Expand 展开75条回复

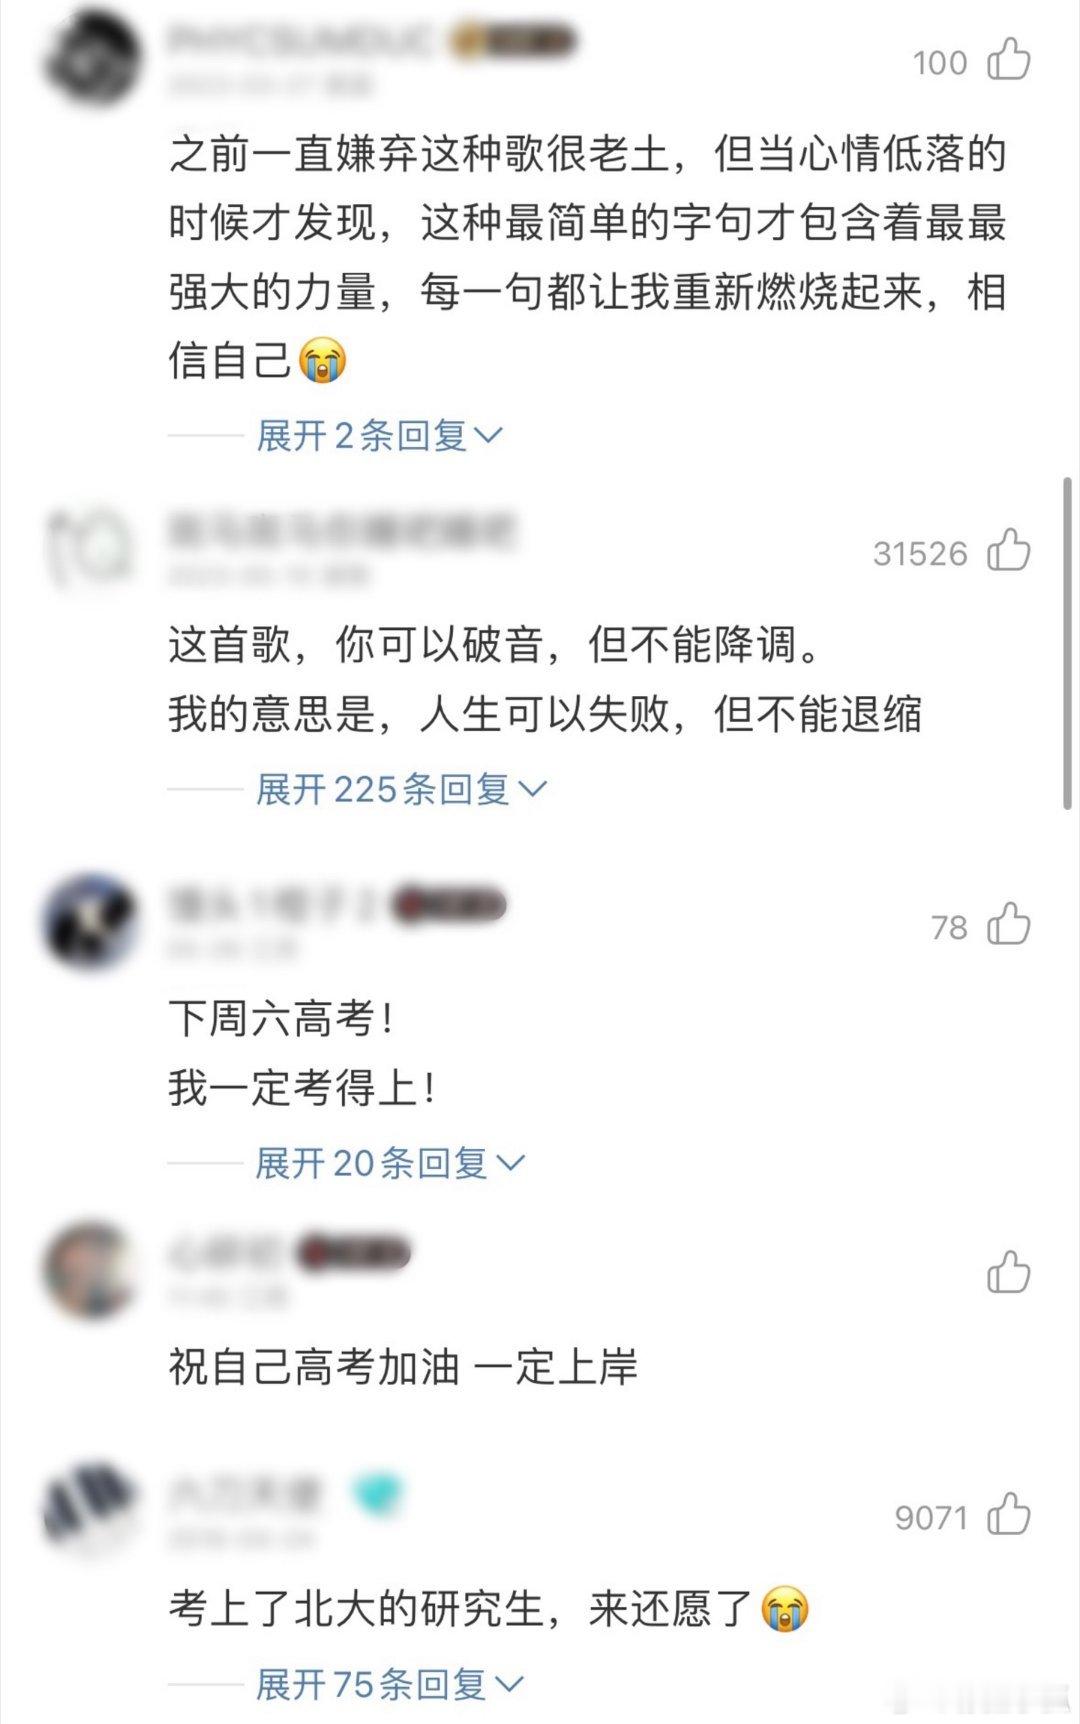[x=390, y=1685]
